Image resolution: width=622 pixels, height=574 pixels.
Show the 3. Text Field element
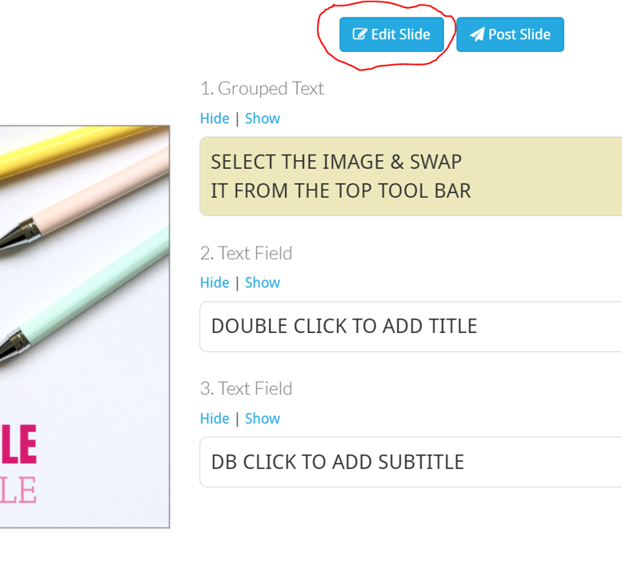pyautogui.click(x=262, y=418)
